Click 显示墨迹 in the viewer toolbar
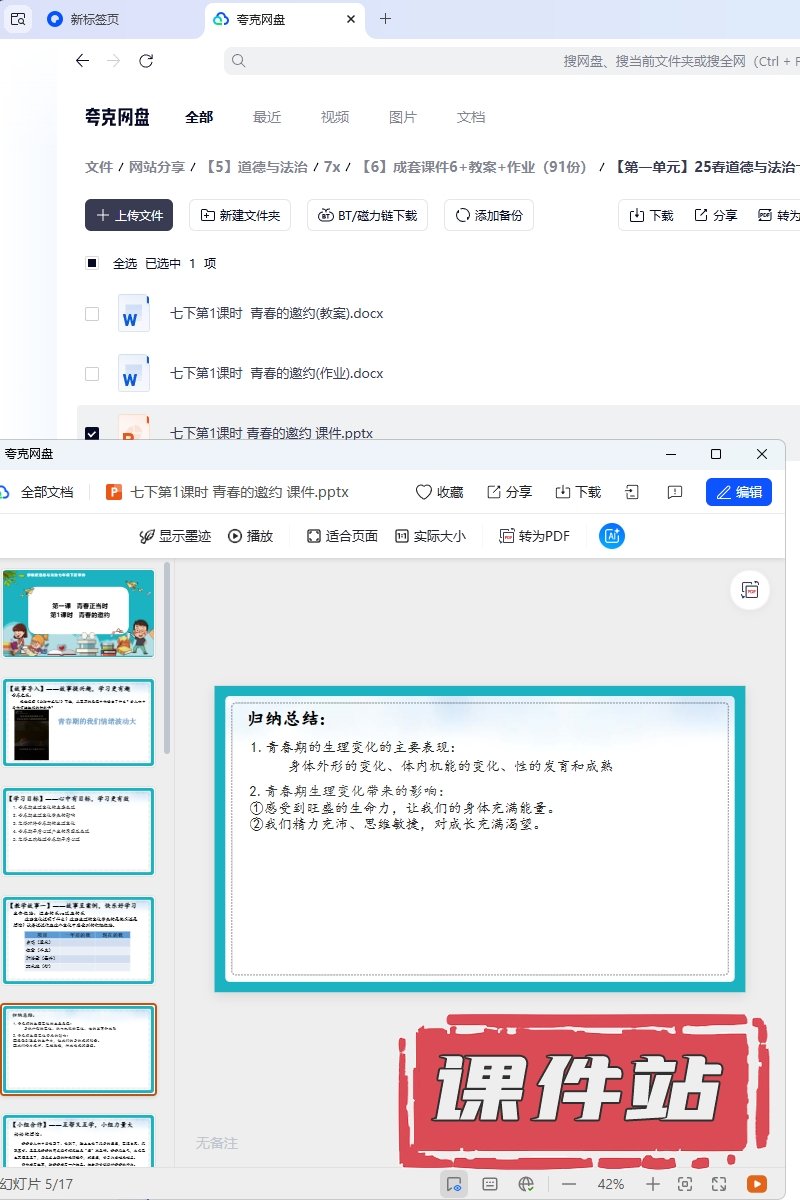The height and width of the screenshot is (1200, 800). [175, 536]
